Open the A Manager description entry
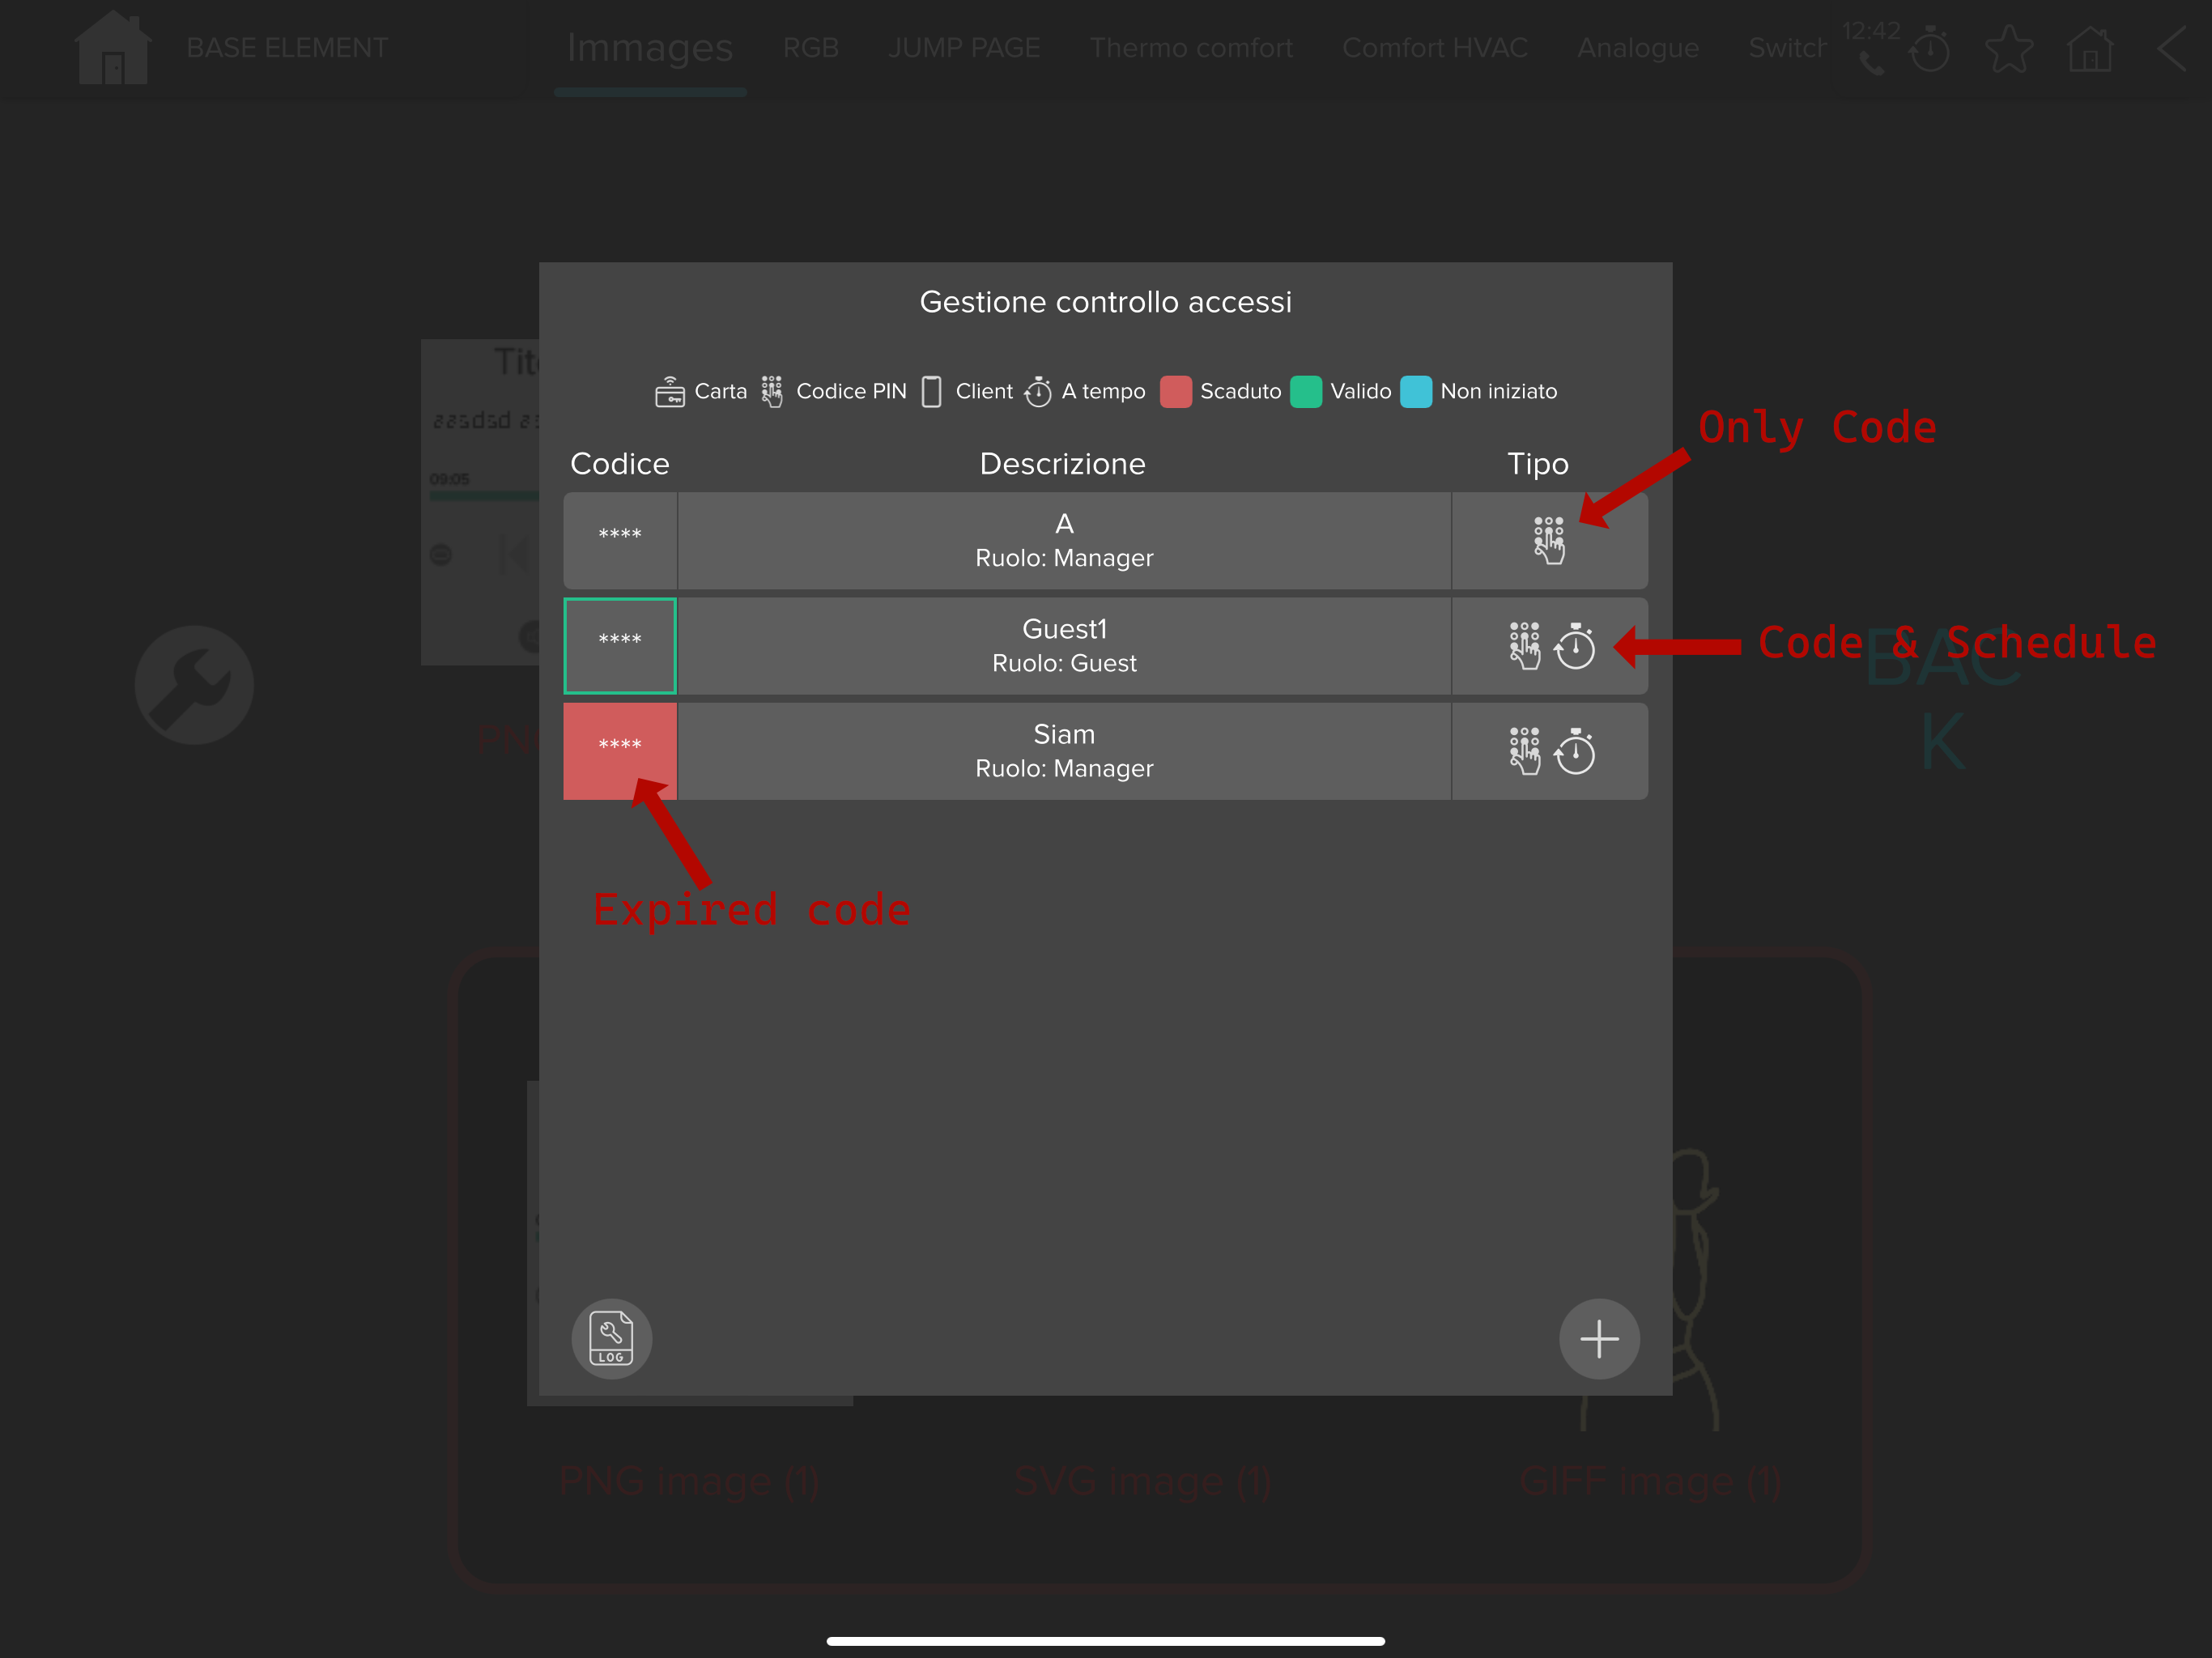 (1063, 540)
